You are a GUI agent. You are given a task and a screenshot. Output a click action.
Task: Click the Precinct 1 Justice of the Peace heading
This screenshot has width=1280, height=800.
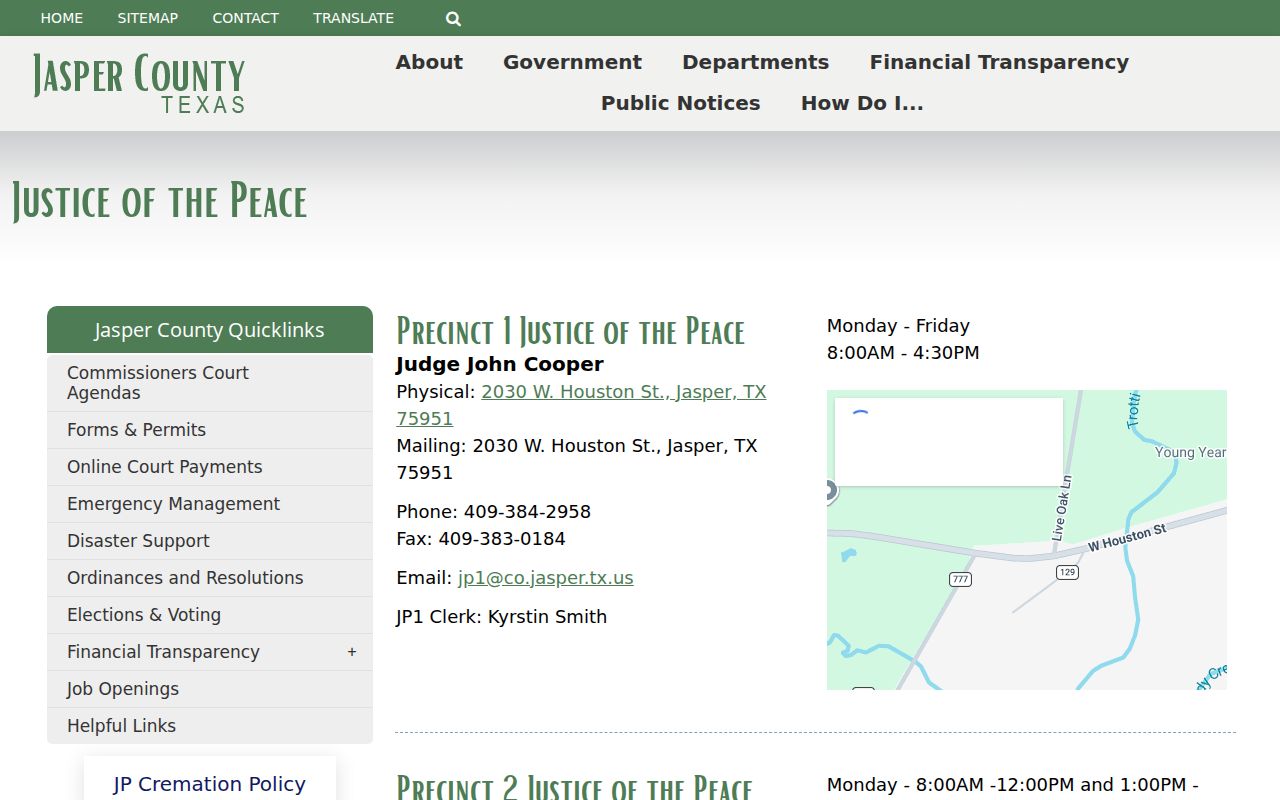click(571, 331)
